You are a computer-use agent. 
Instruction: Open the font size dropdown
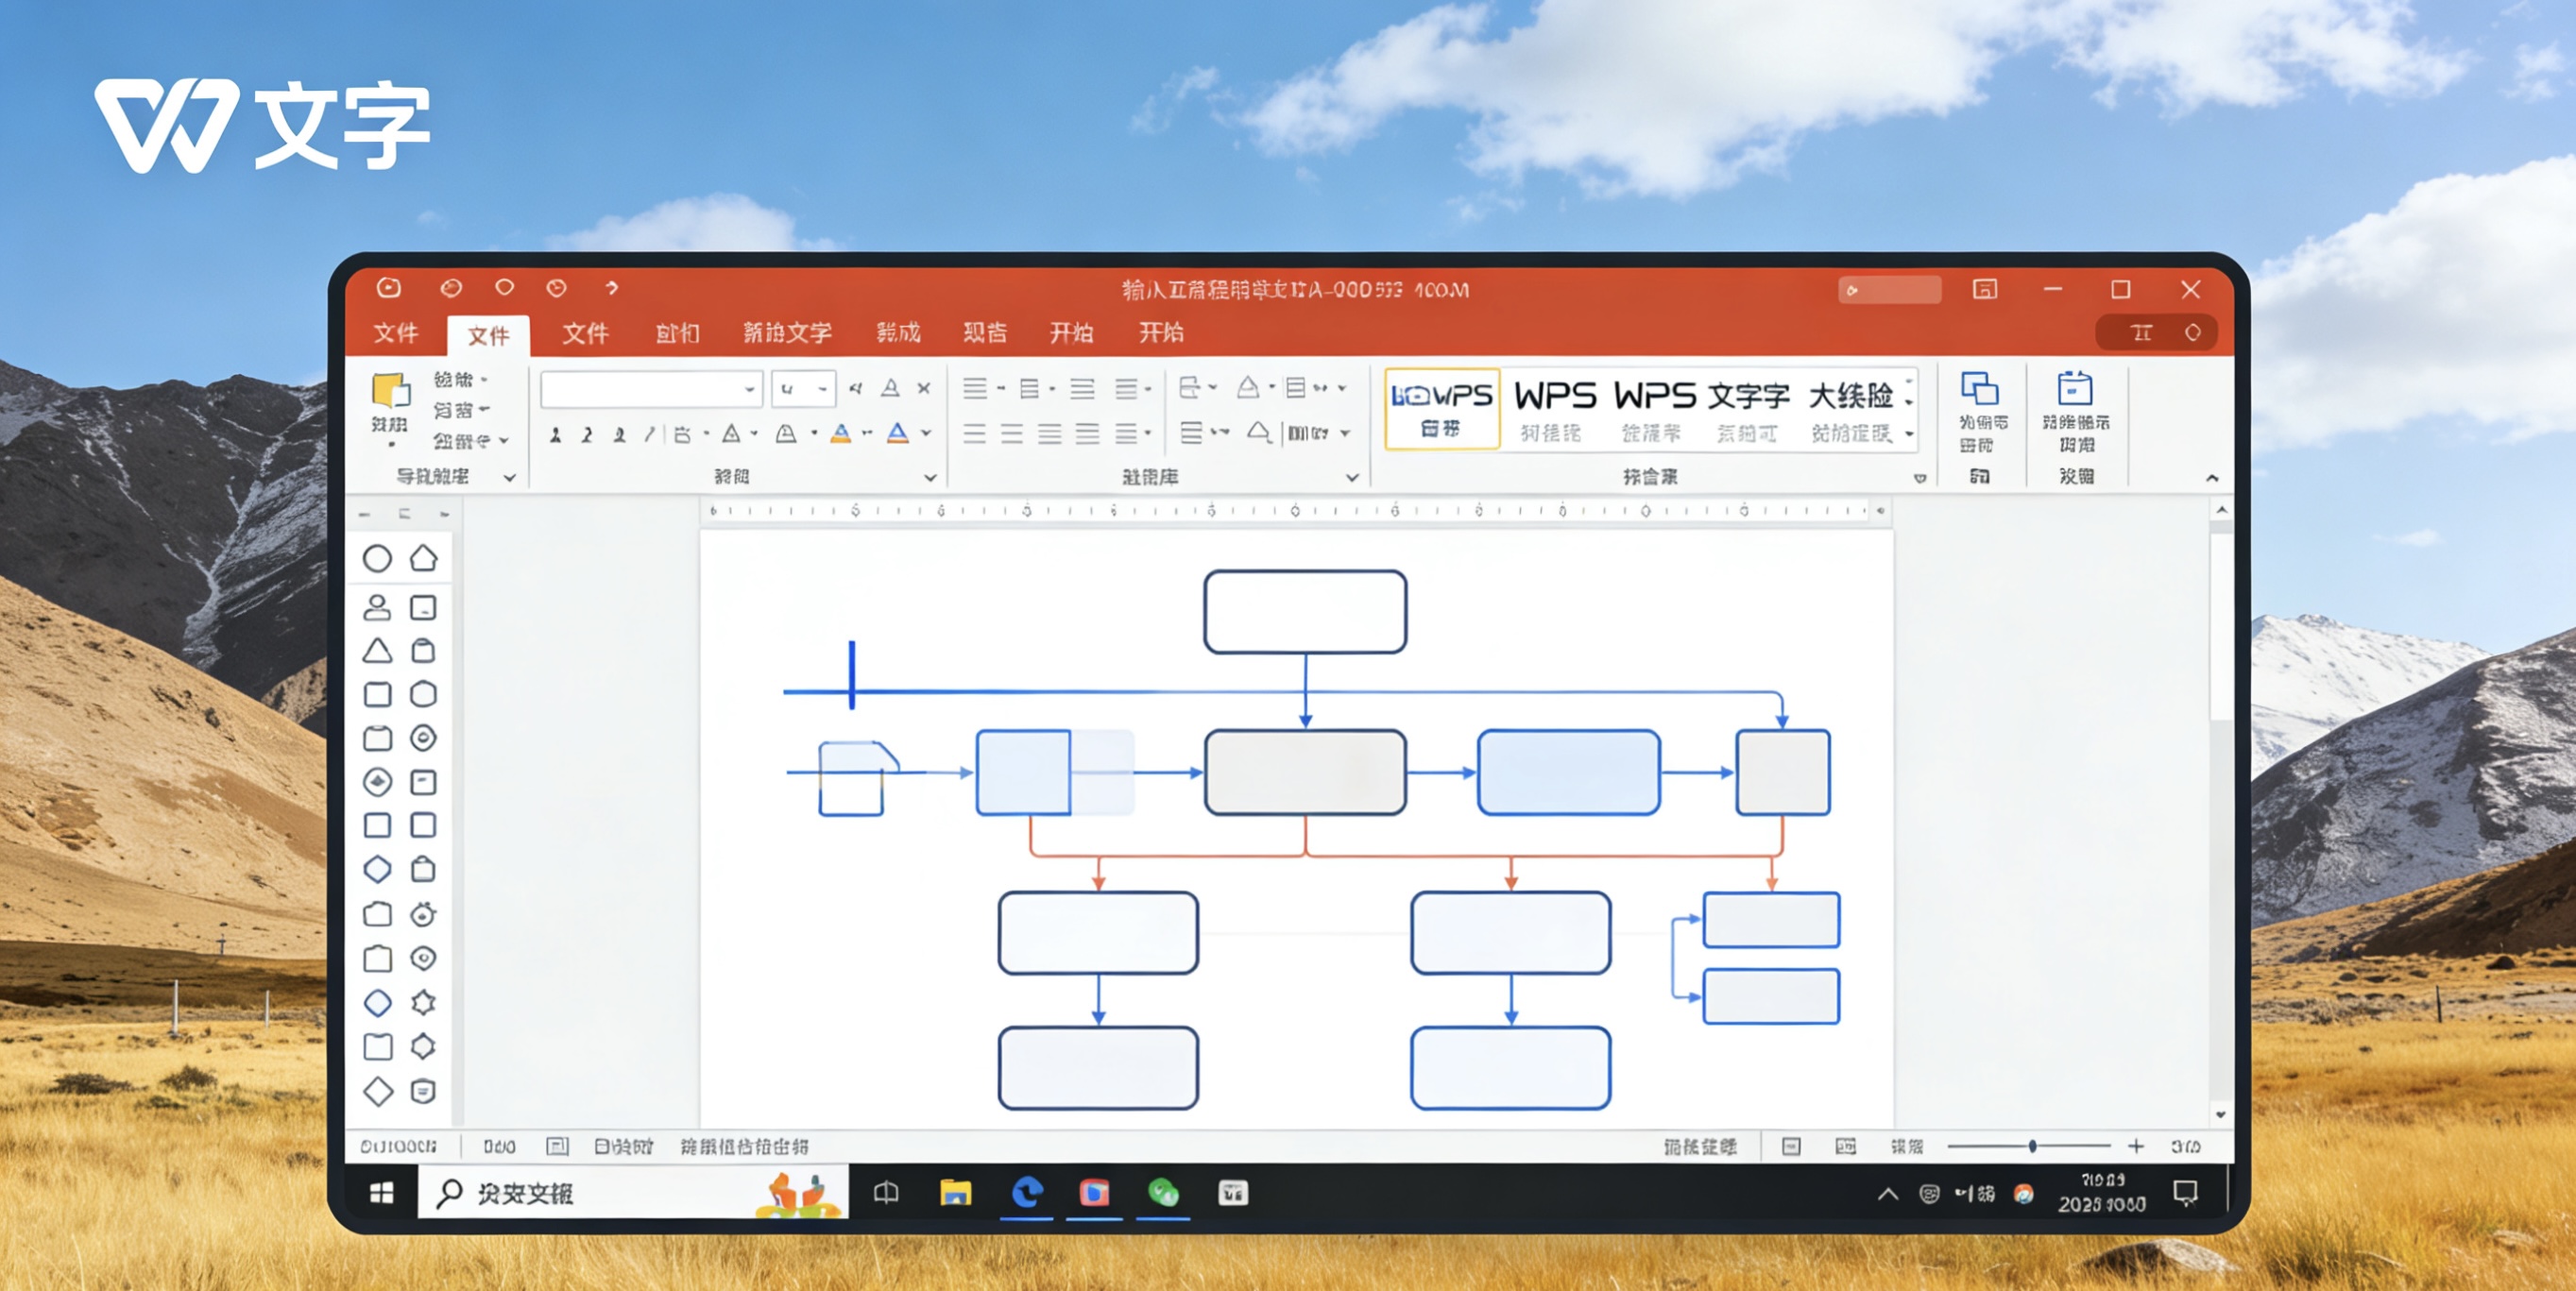pos(822,389)
